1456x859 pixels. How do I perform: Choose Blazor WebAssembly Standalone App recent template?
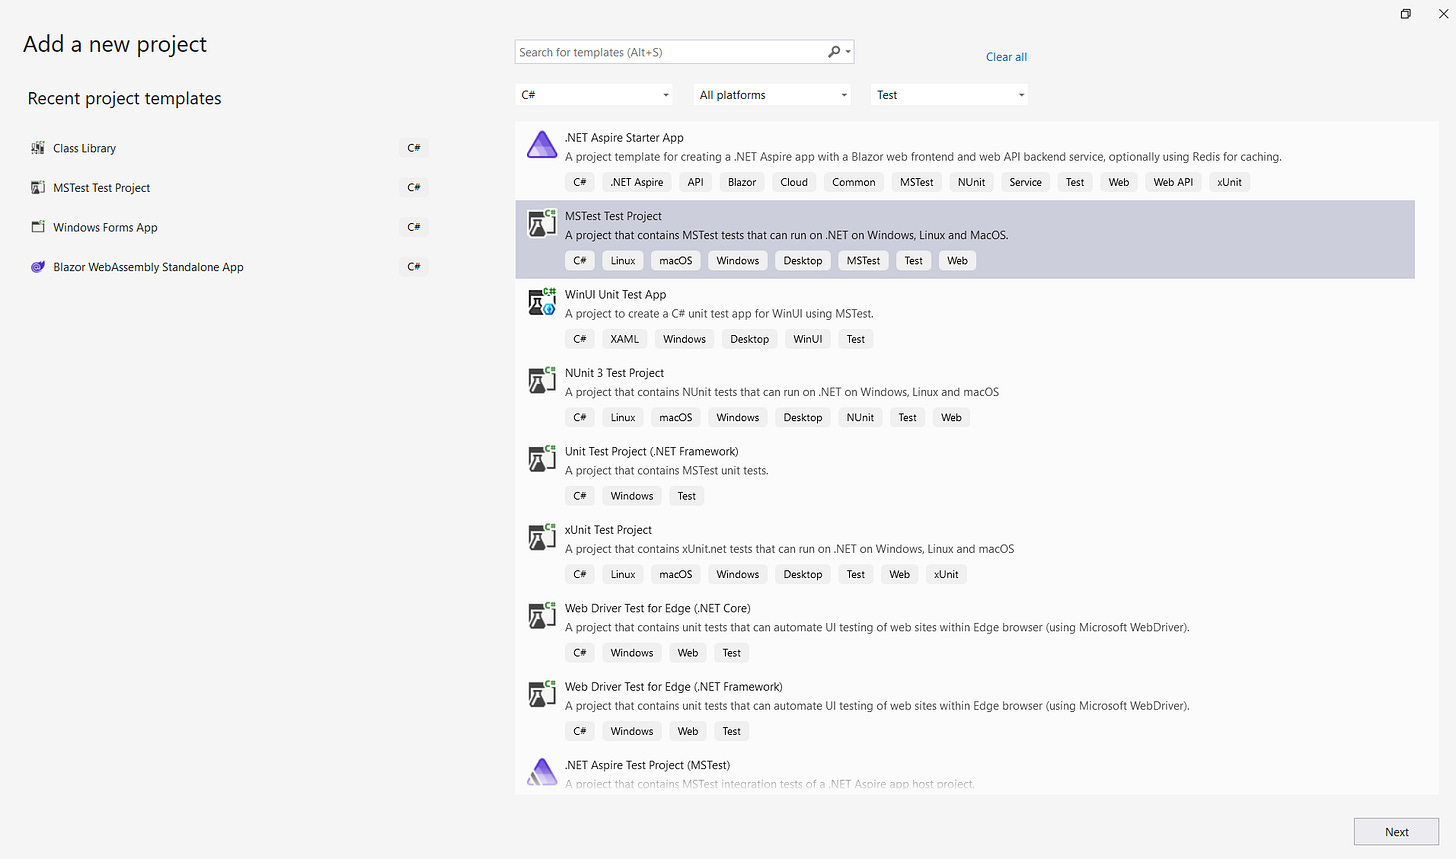(x=228, y=267)
